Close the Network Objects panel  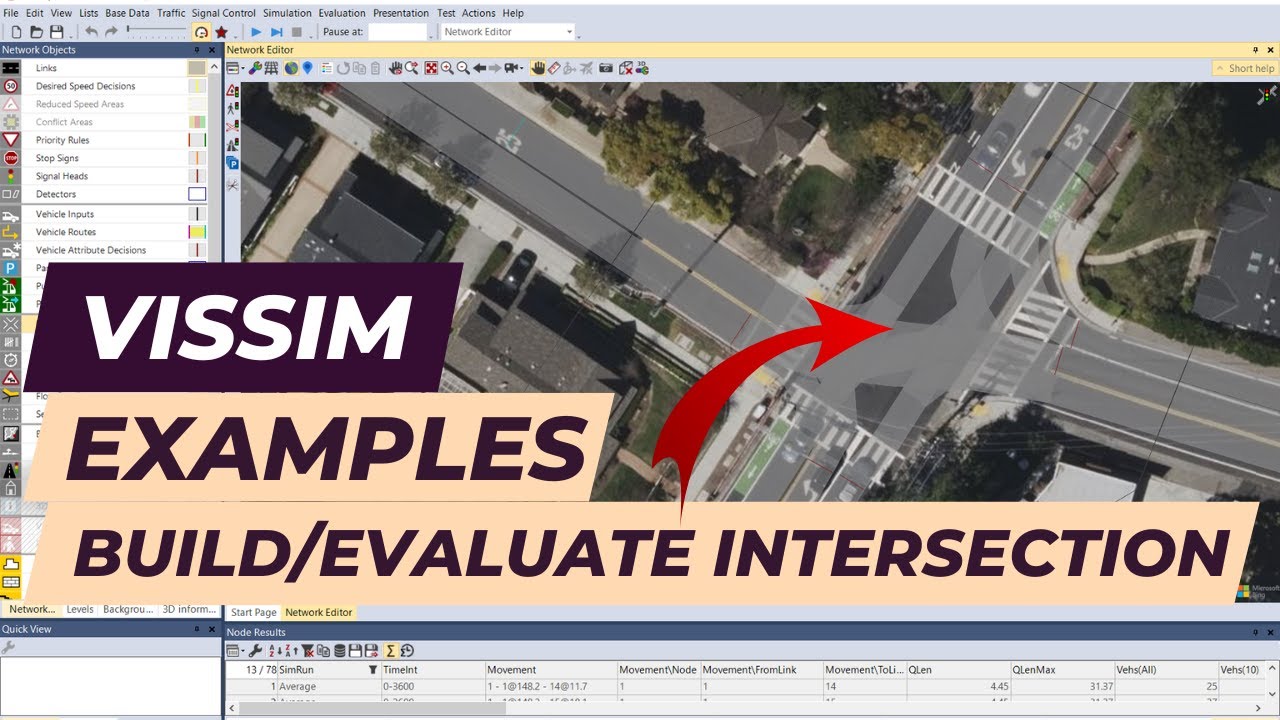click(x=211, y=50)
